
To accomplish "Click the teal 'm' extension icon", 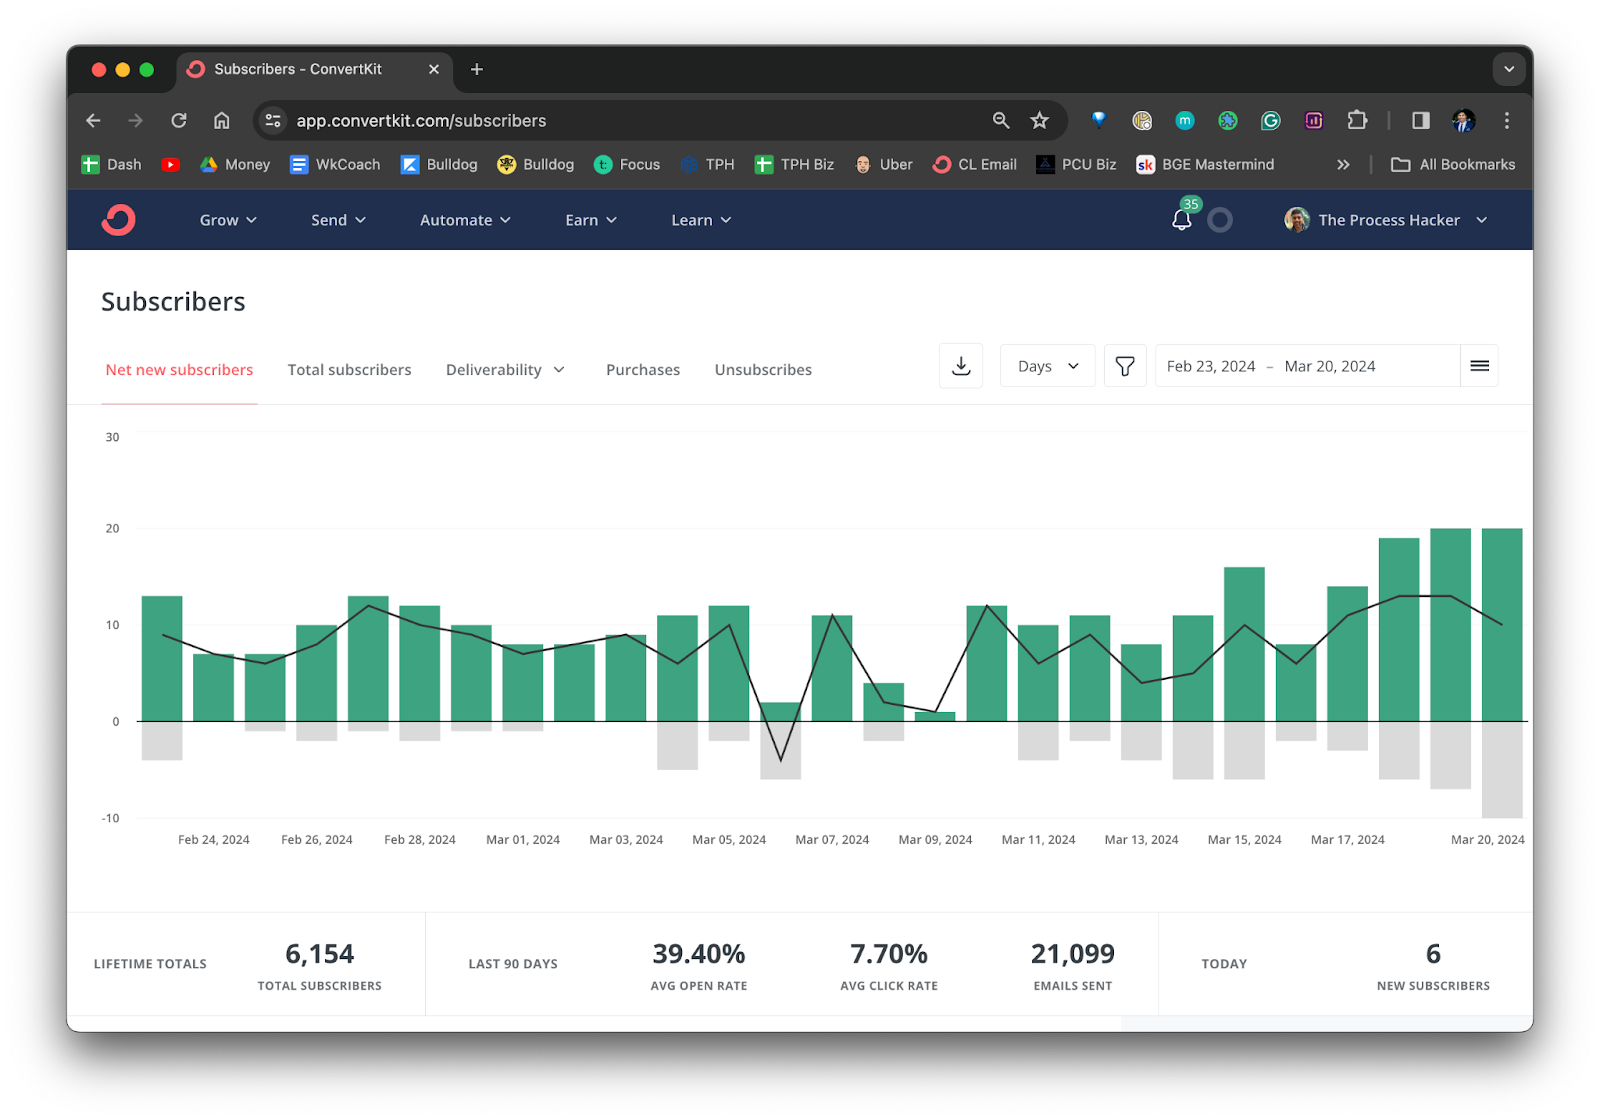I will (1185, 121).
